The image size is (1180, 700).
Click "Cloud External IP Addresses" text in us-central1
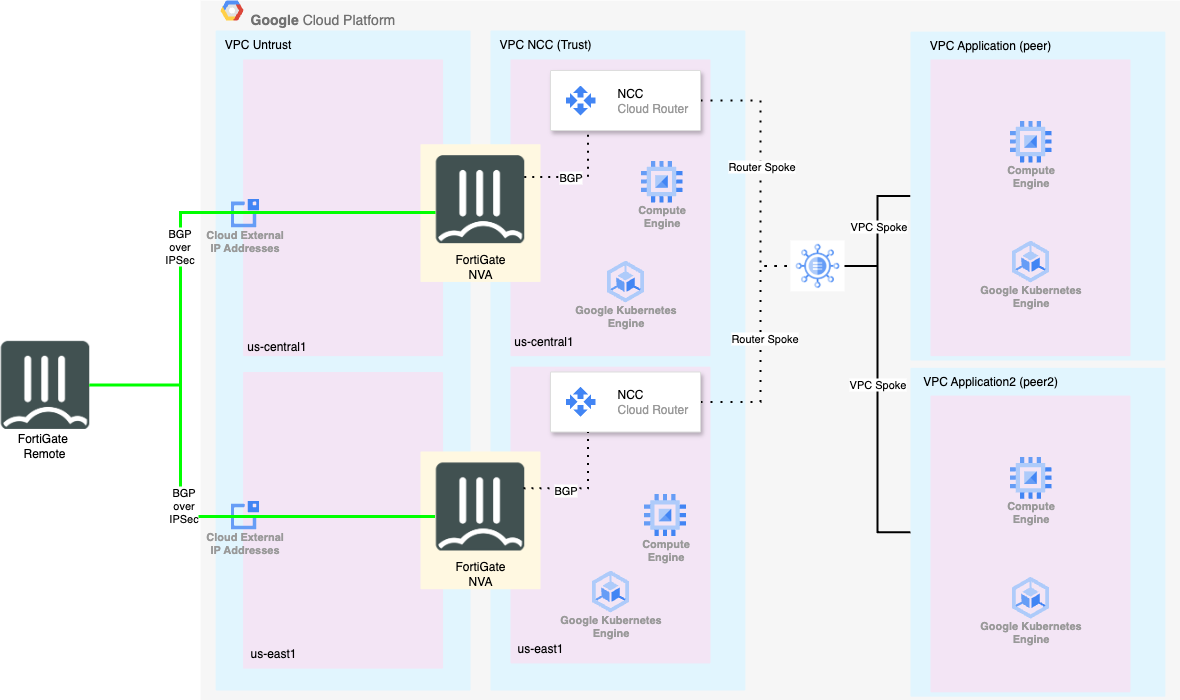pos(245,242)
